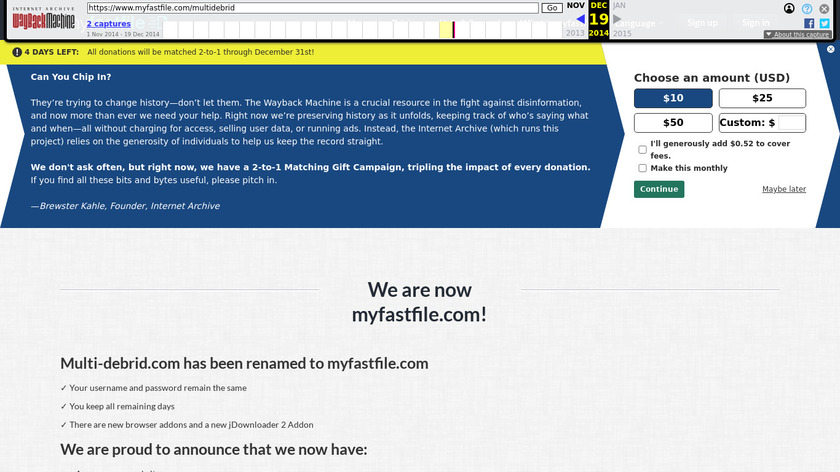
Task: Share this capture on Twitter
Action: pos(824,23)
